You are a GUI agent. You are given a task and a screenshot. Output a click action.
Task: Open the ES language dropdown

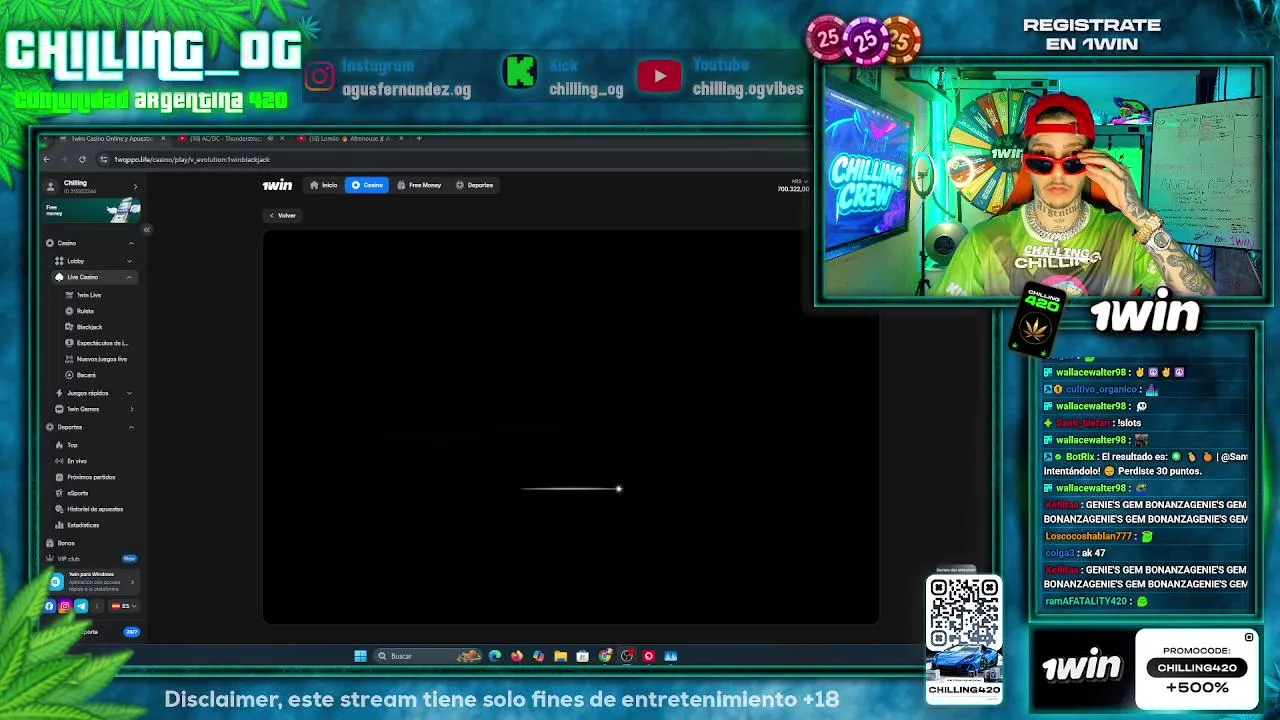123,606
